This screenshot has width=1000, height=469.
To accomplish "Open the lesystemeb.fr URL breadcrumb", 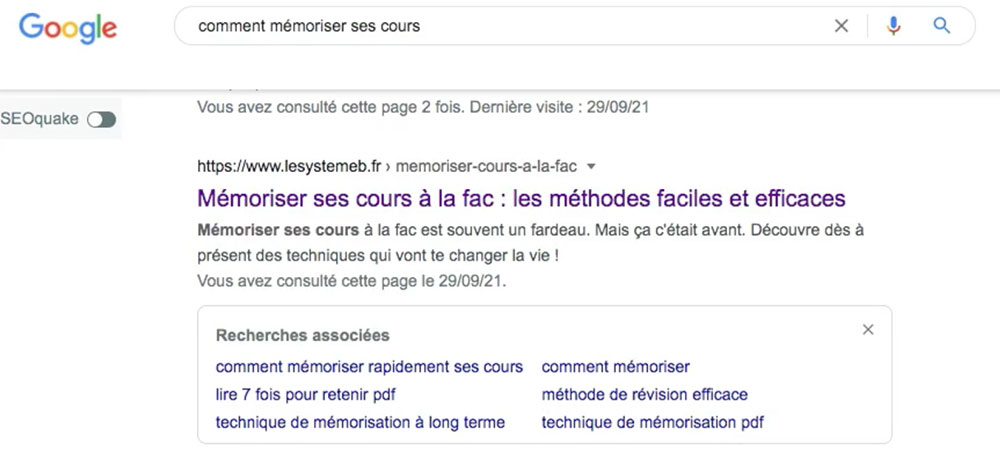I will coord(386,167).
